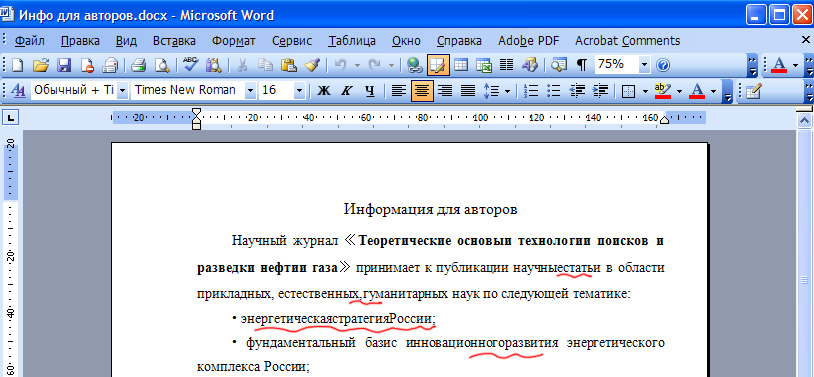Run the ABC spelling check

pos(191,65)
